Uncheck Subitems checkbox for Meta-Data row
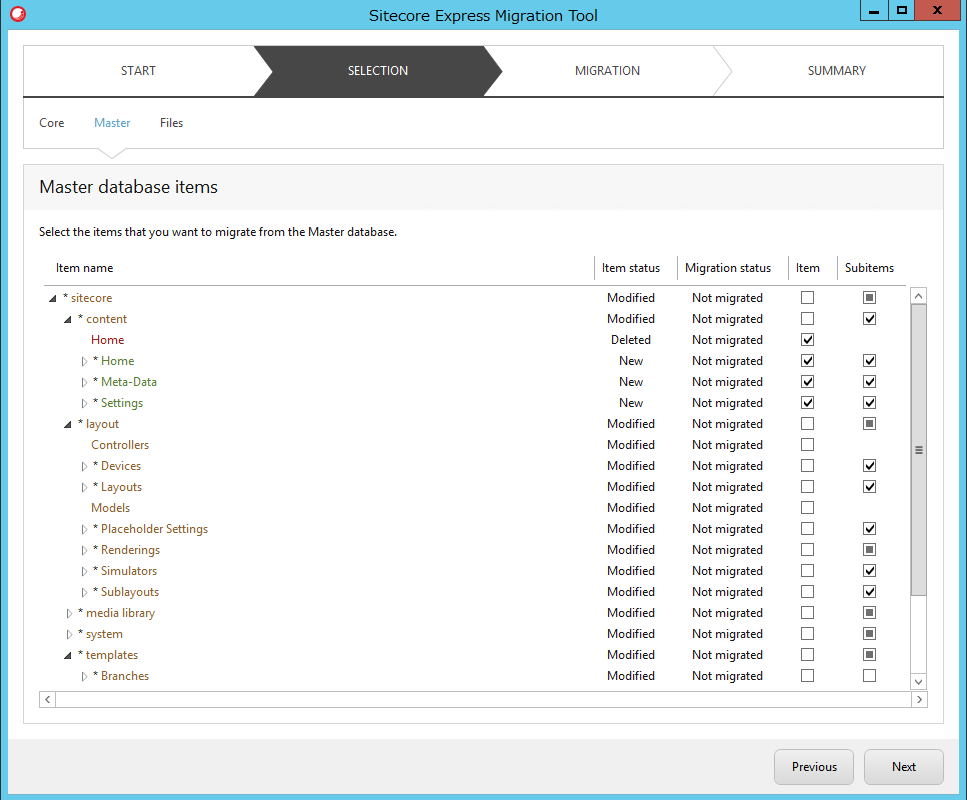The height and width of the screenshot is (800, 967). 870,382
